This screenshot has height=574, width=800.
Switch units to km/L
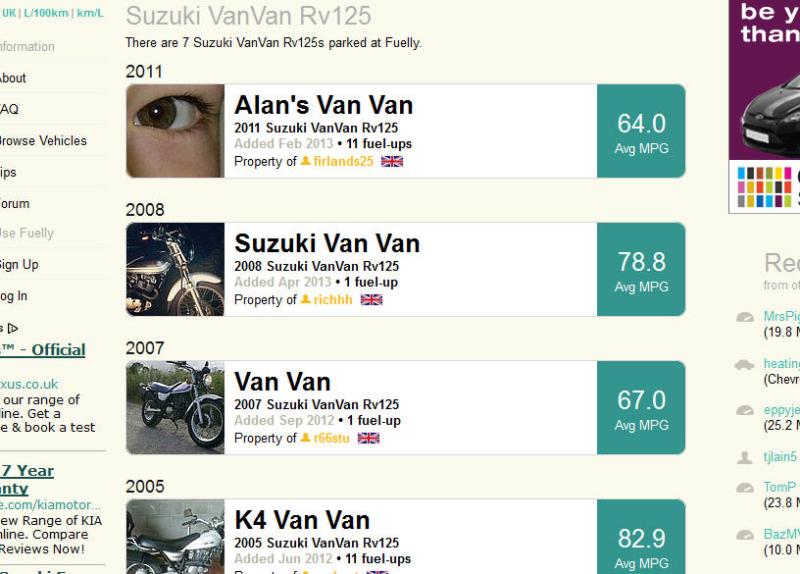[89, 13]
